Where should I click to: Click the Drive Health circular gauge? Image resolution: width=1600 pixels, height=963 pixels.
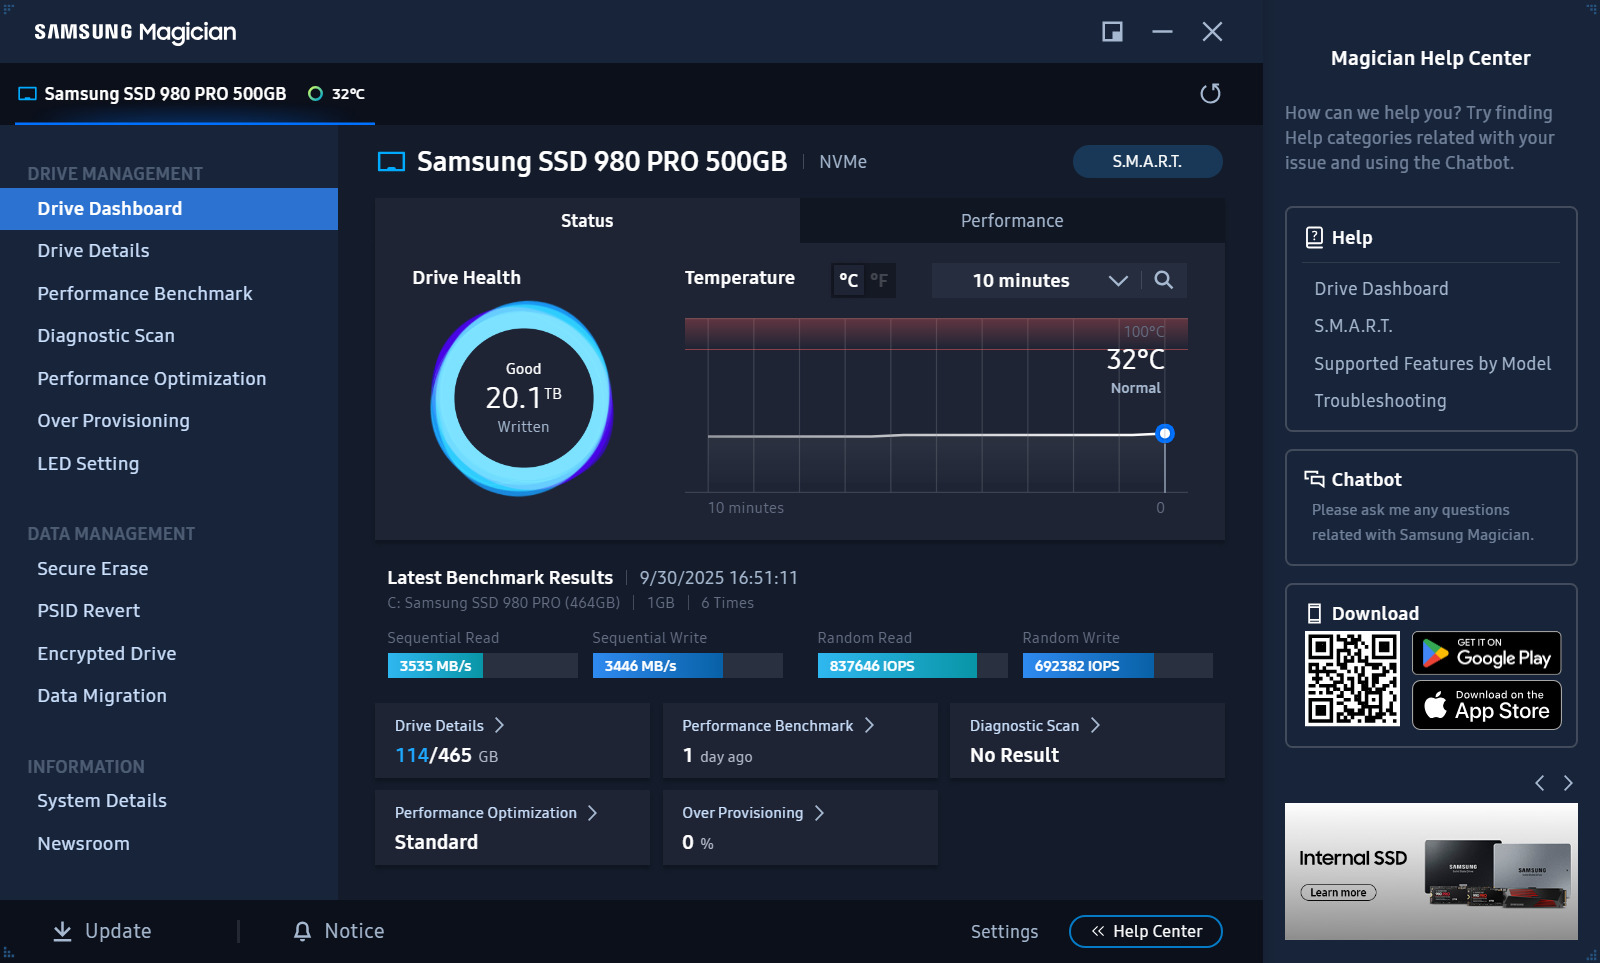point(522,398)
